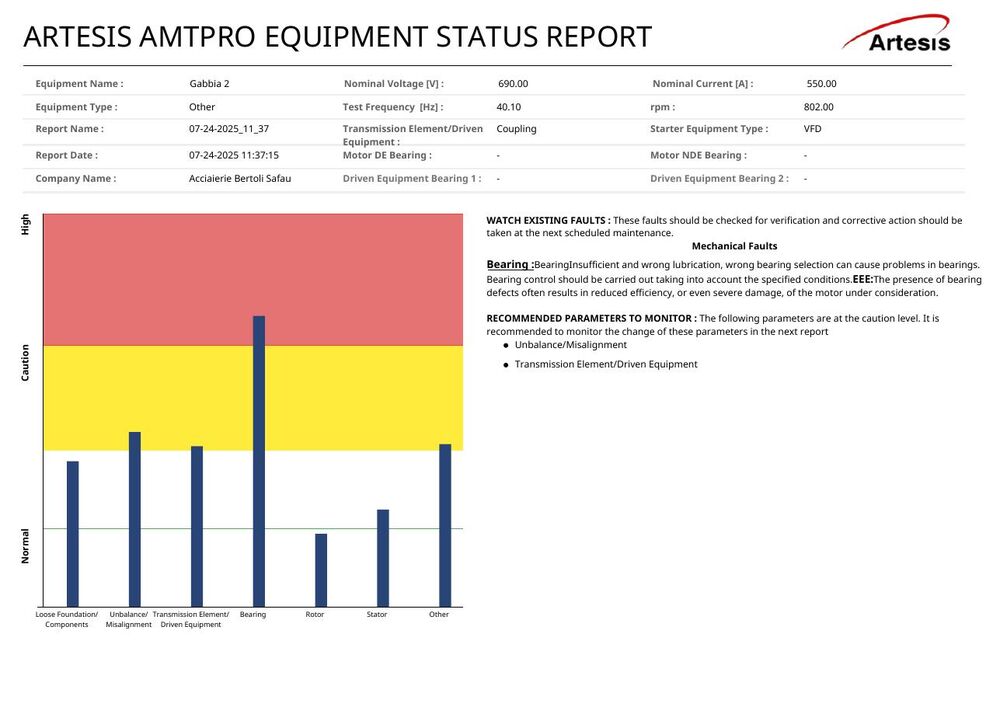Click the underlined 'Bearing :' fault heading
1000x707 pixels.
[x=510, y=265]
